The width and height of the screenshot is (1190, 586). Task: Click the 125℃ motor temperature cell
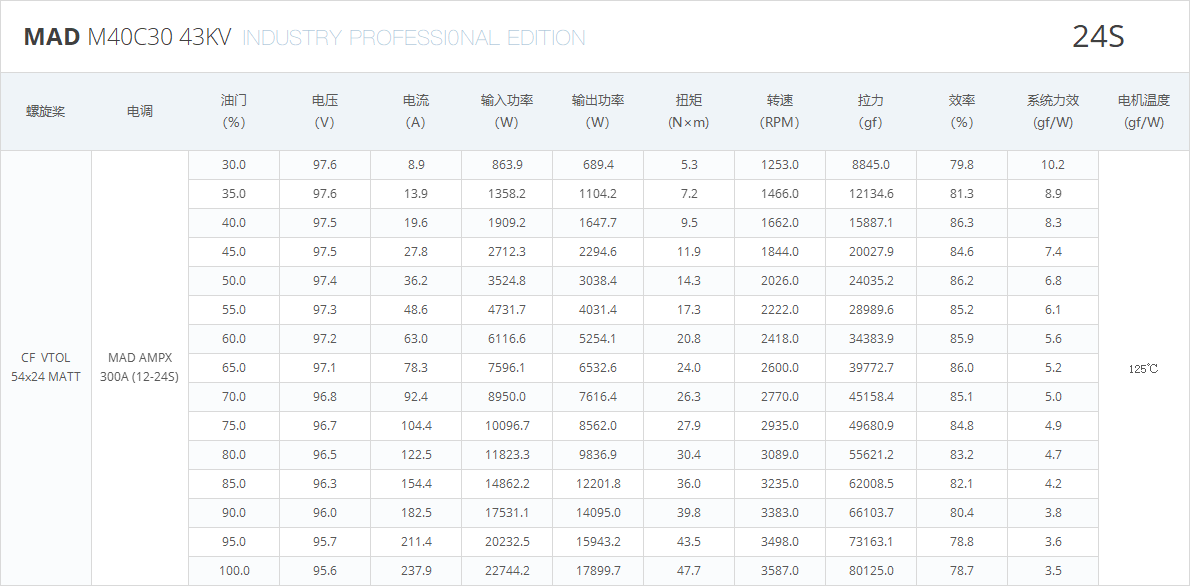click(1144, 369)
